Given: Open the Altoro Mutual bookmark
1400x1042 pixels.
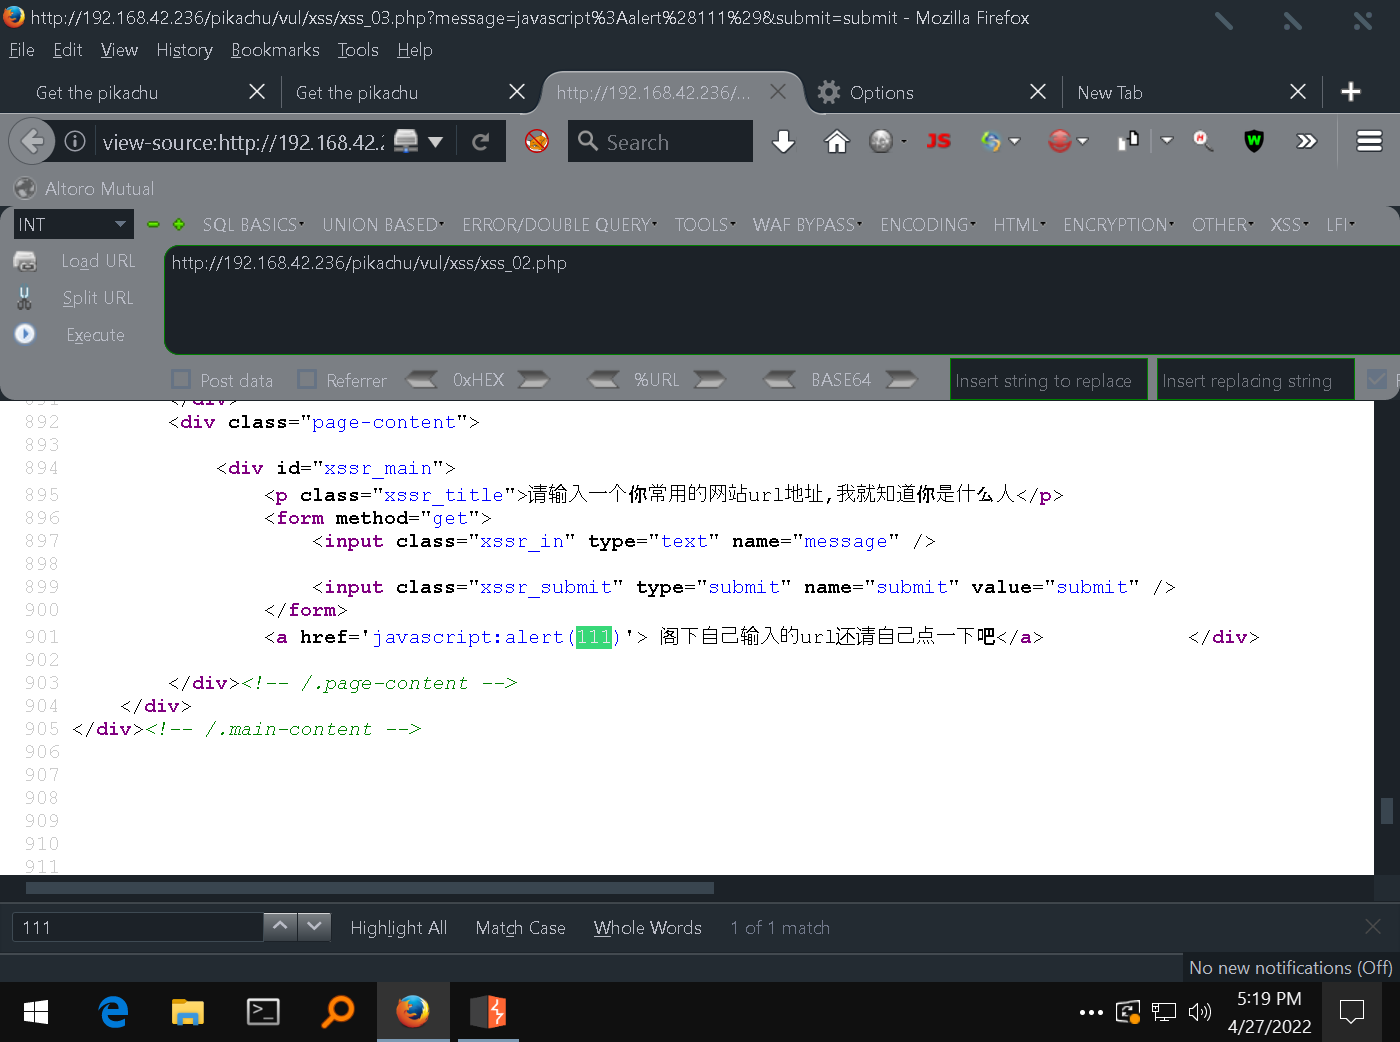Looking at the screenshot, I should click(85, 188).
